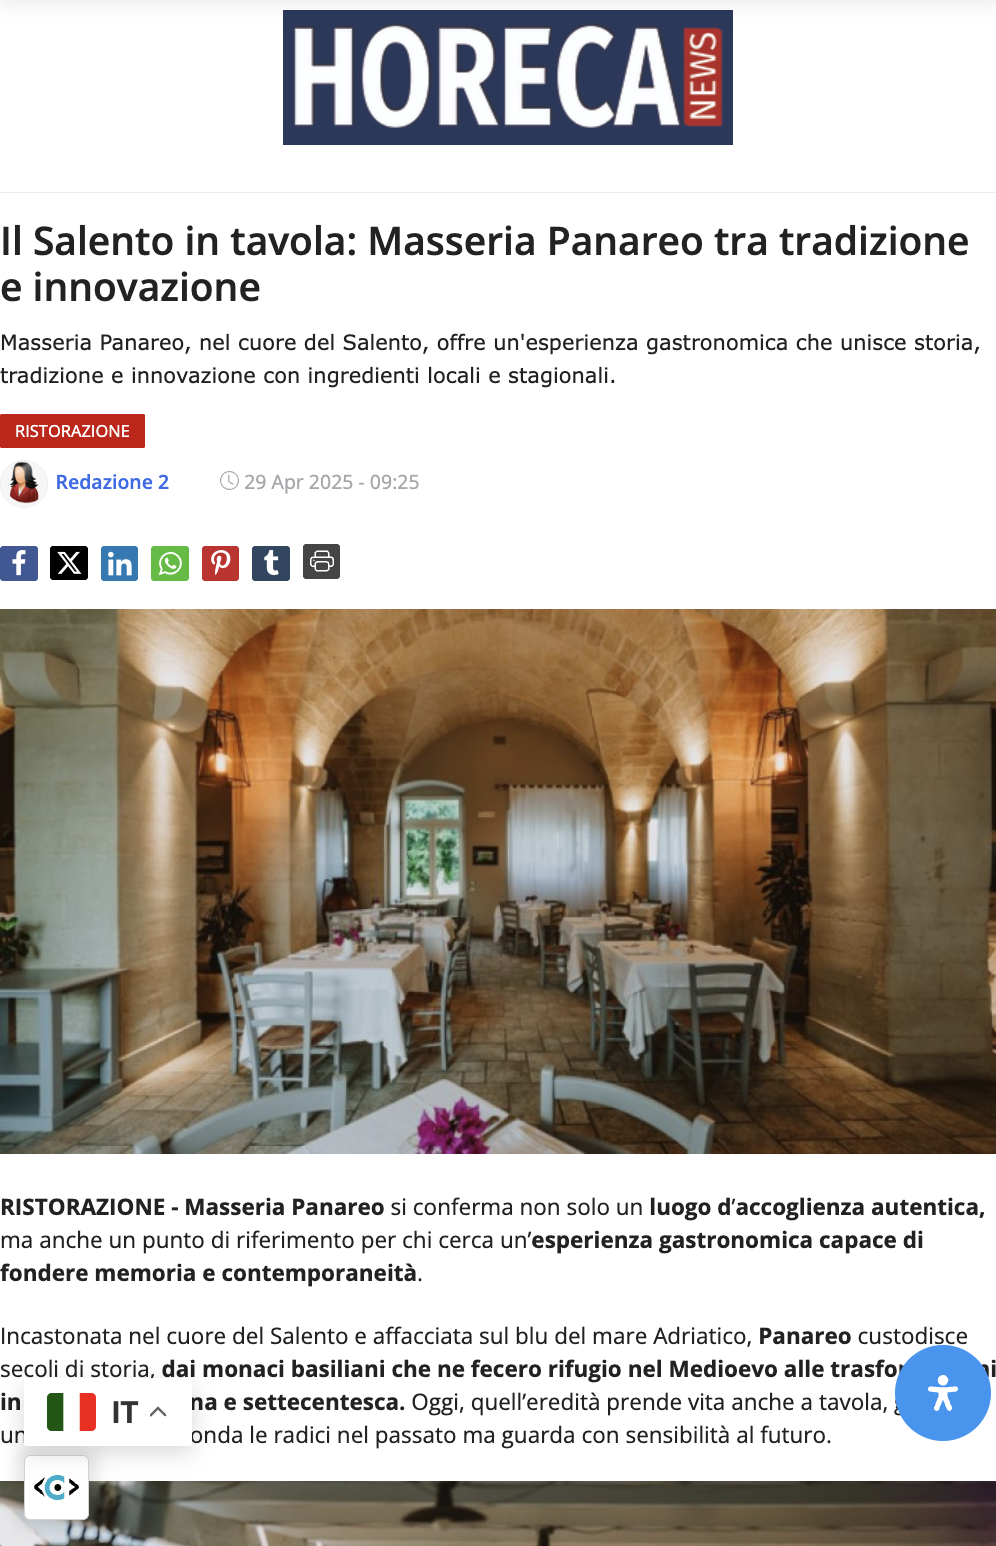996x1546 pixels.
Task: Share via the LinkedIn icon
Action: [x=119, y=563]
